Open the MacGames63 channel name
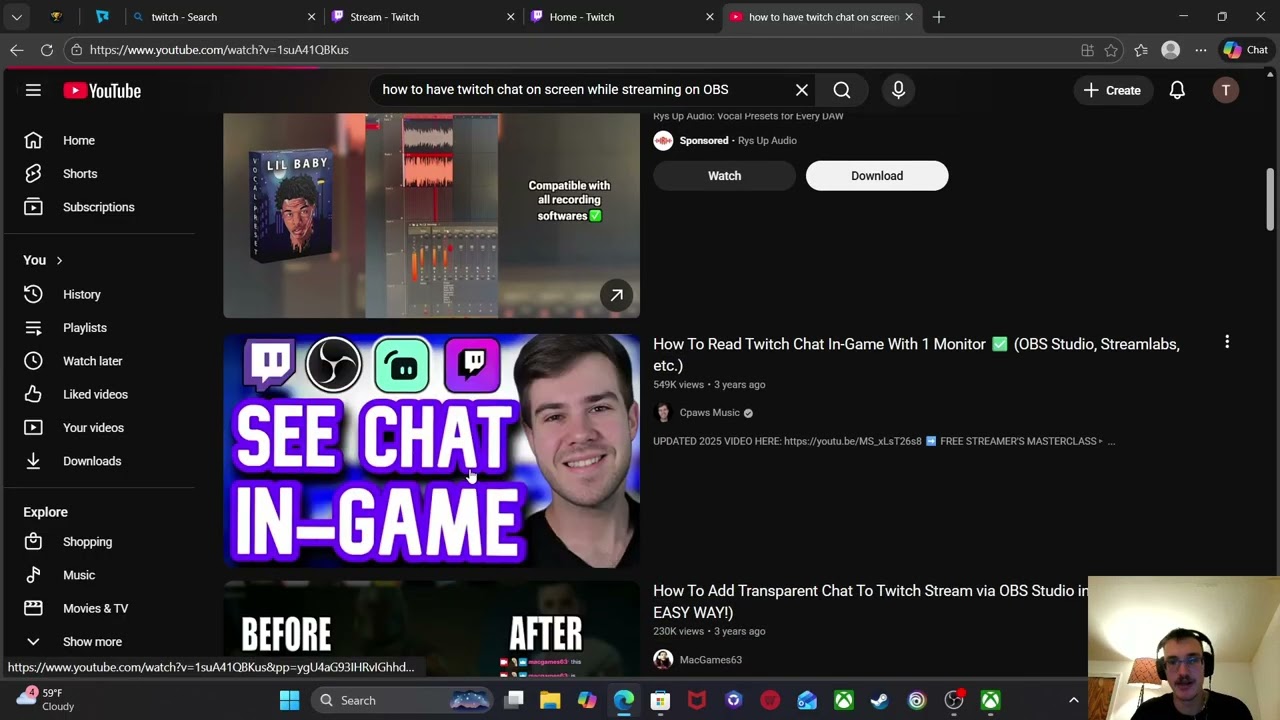The width and height of the screenshot is (1280, 720). (x=710, y=660)
